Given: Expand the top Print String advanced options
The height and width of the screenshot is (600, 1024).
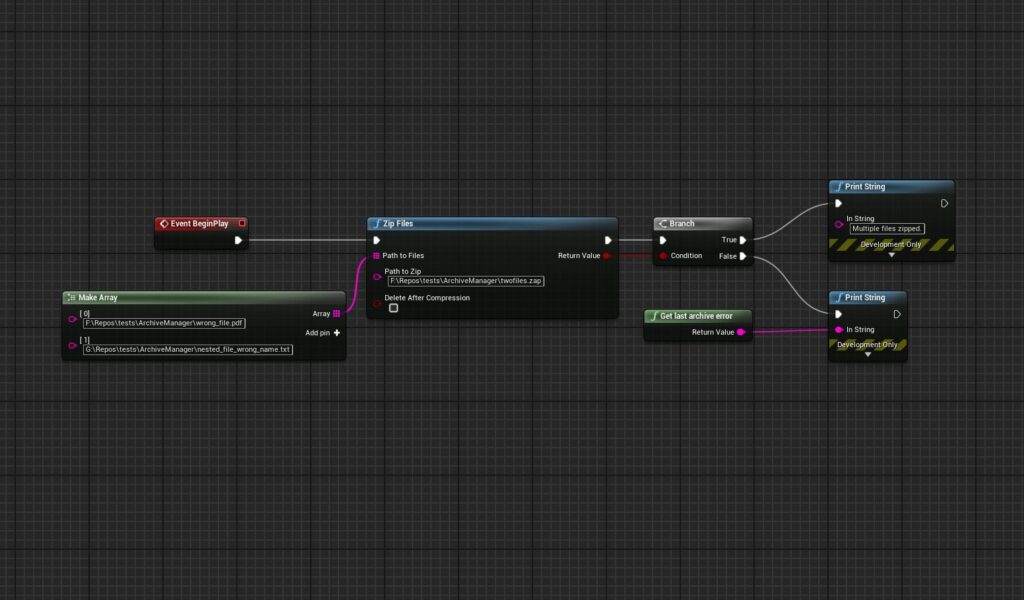Looking at the screenshot, I should [892, 255].
